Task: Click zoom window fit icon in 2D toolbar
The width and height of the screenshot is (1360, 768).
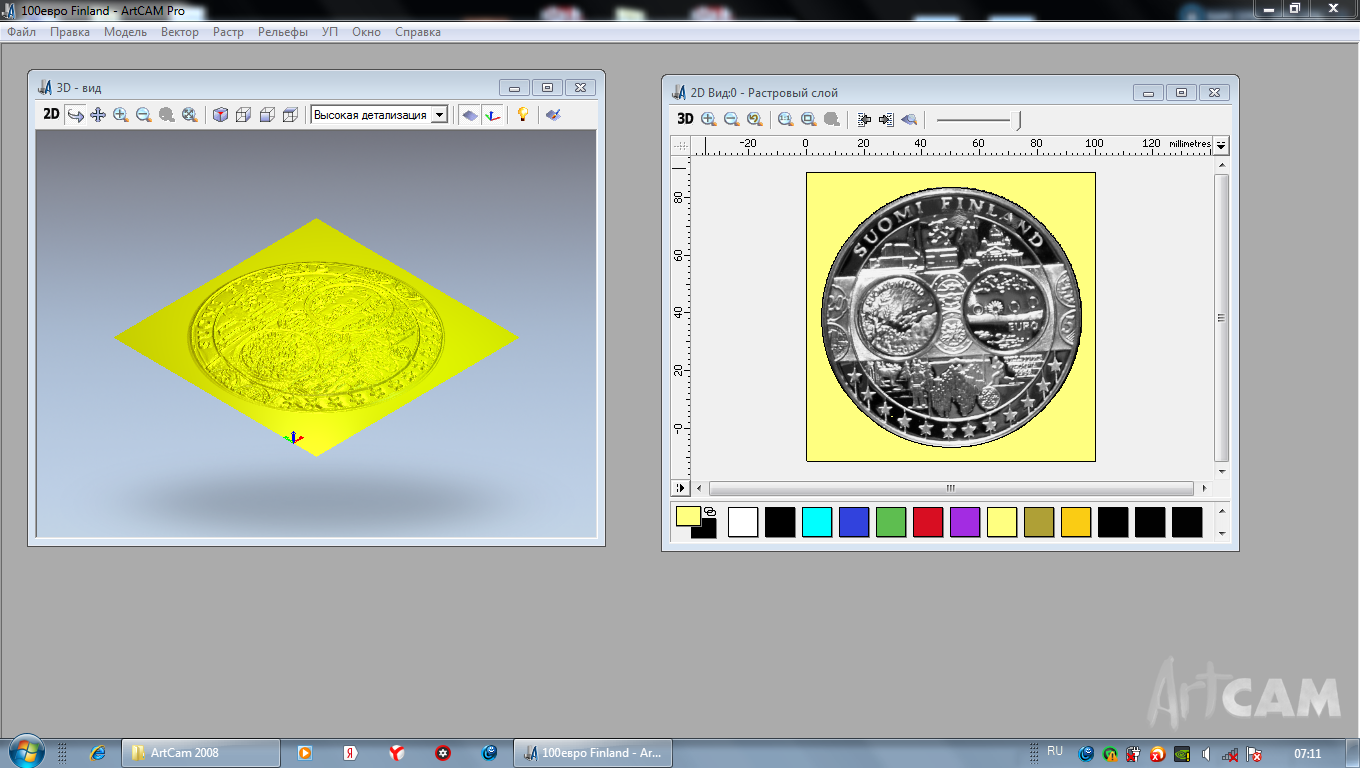Action: (x=786, y=119)
